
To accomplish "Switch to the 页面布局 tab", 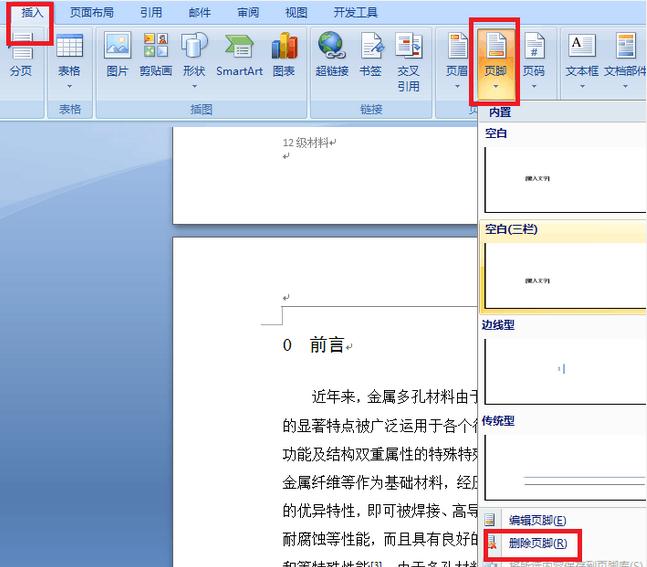I will [x=92, y=12].
